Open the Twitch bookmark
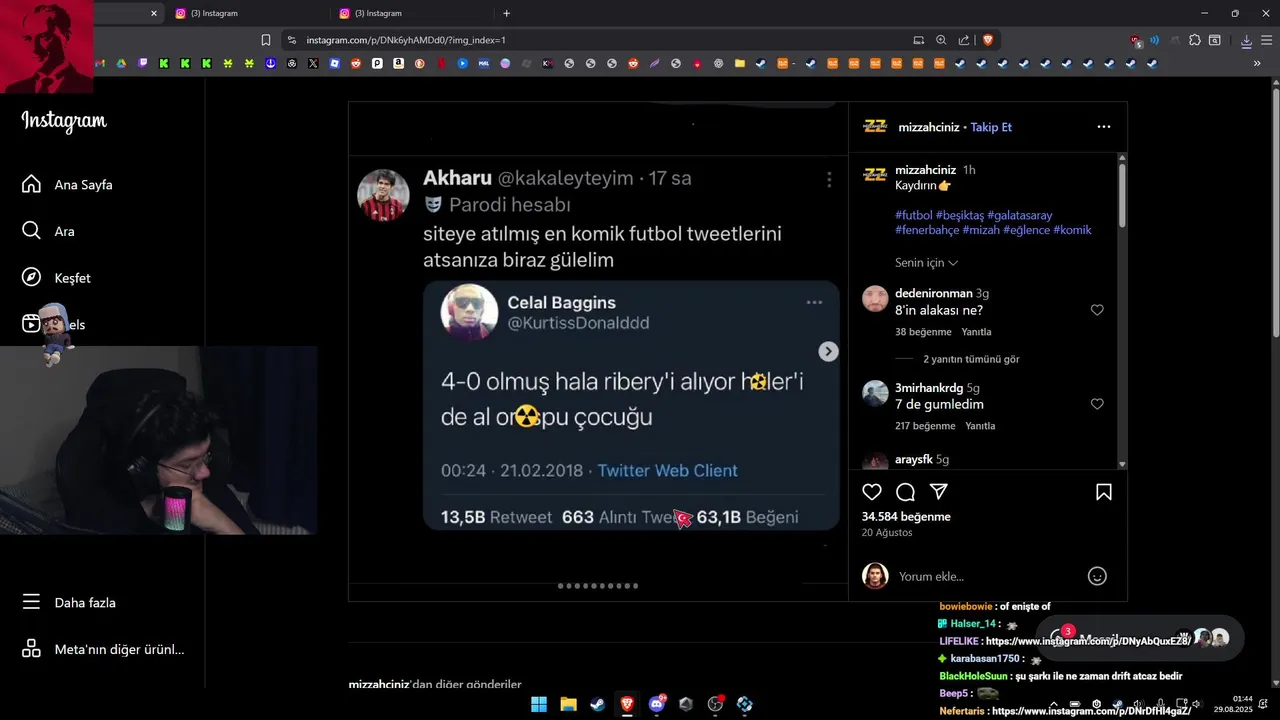Image resolution: width=1280 pixels, height=720 pixels. pos(143,64)
